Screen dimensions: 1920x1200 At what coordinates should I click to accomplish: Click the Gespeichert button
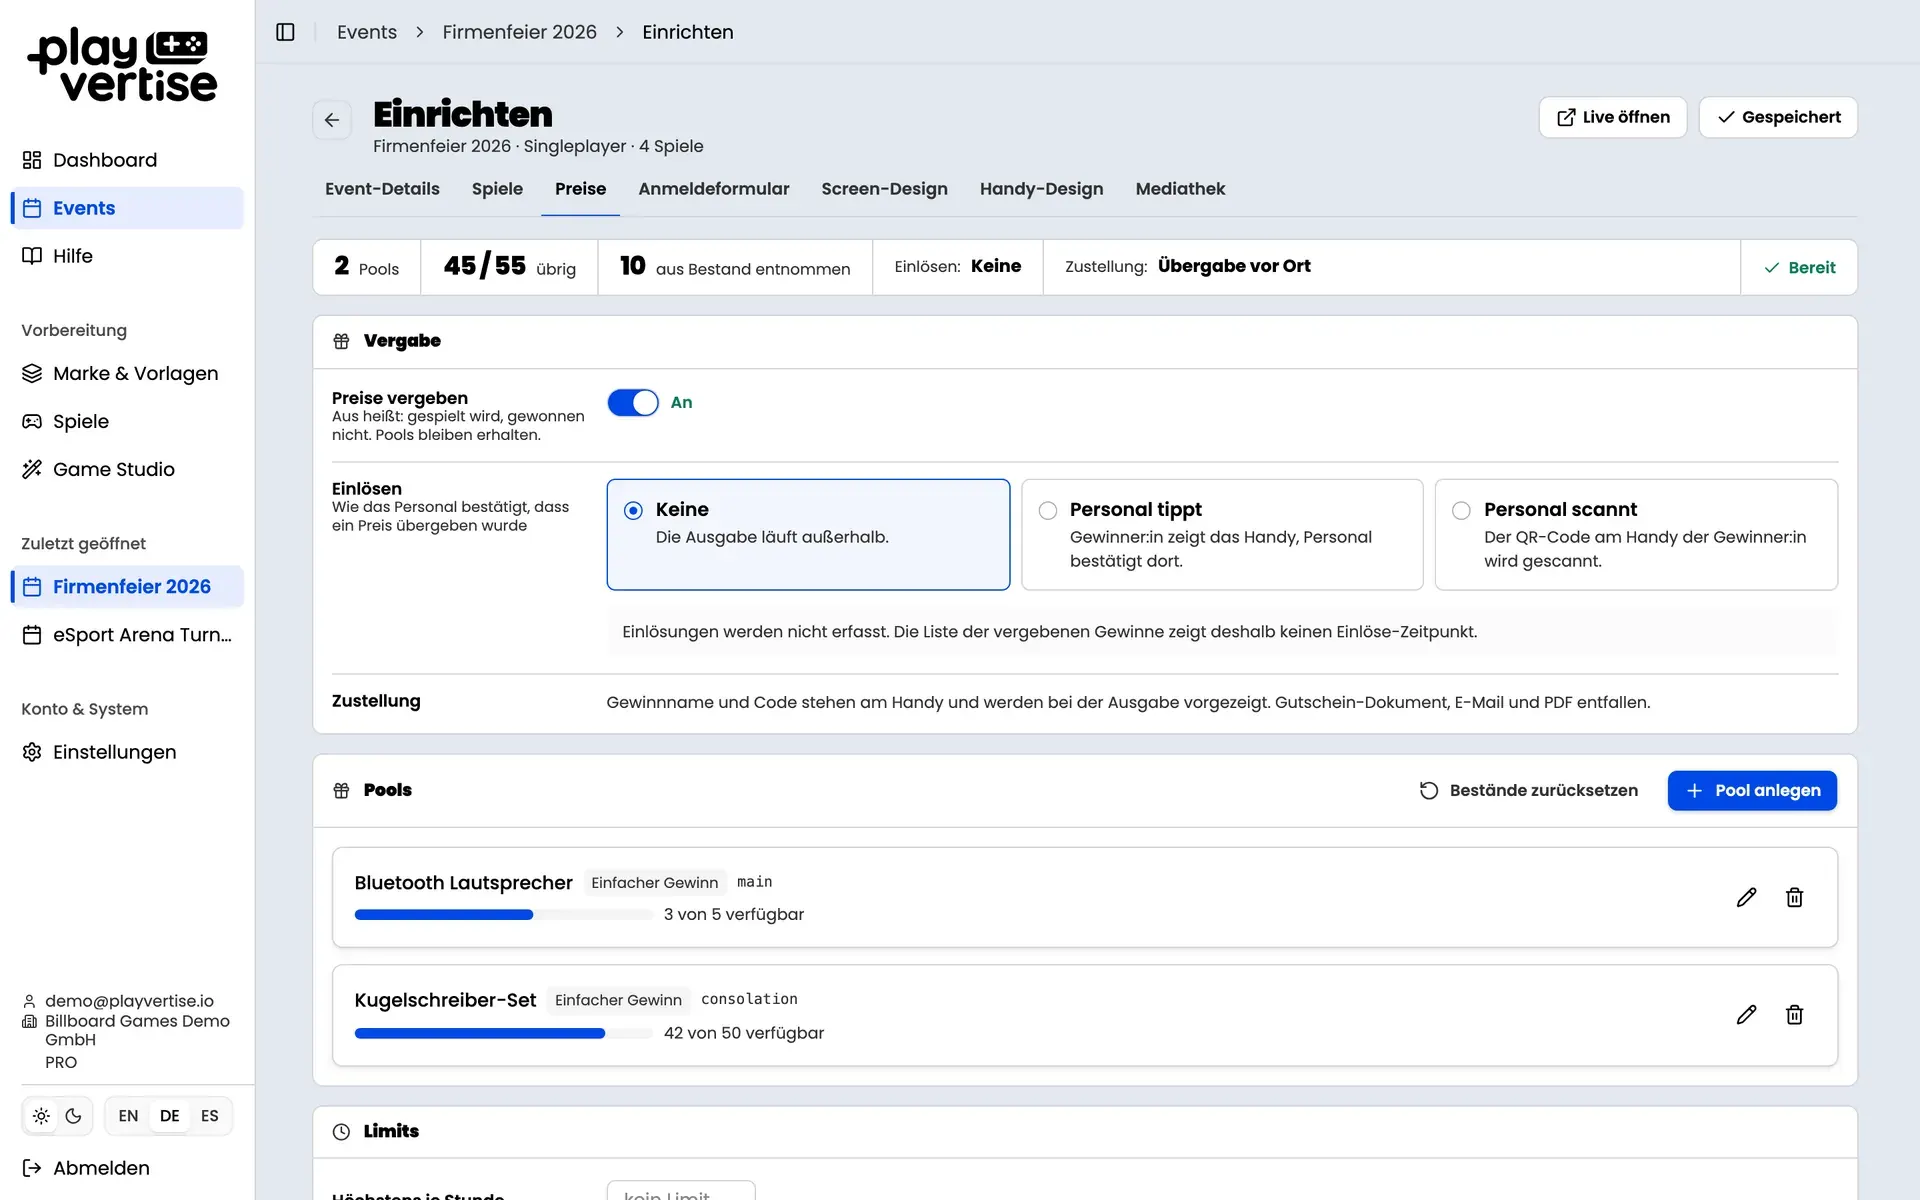pos(1778,117)
